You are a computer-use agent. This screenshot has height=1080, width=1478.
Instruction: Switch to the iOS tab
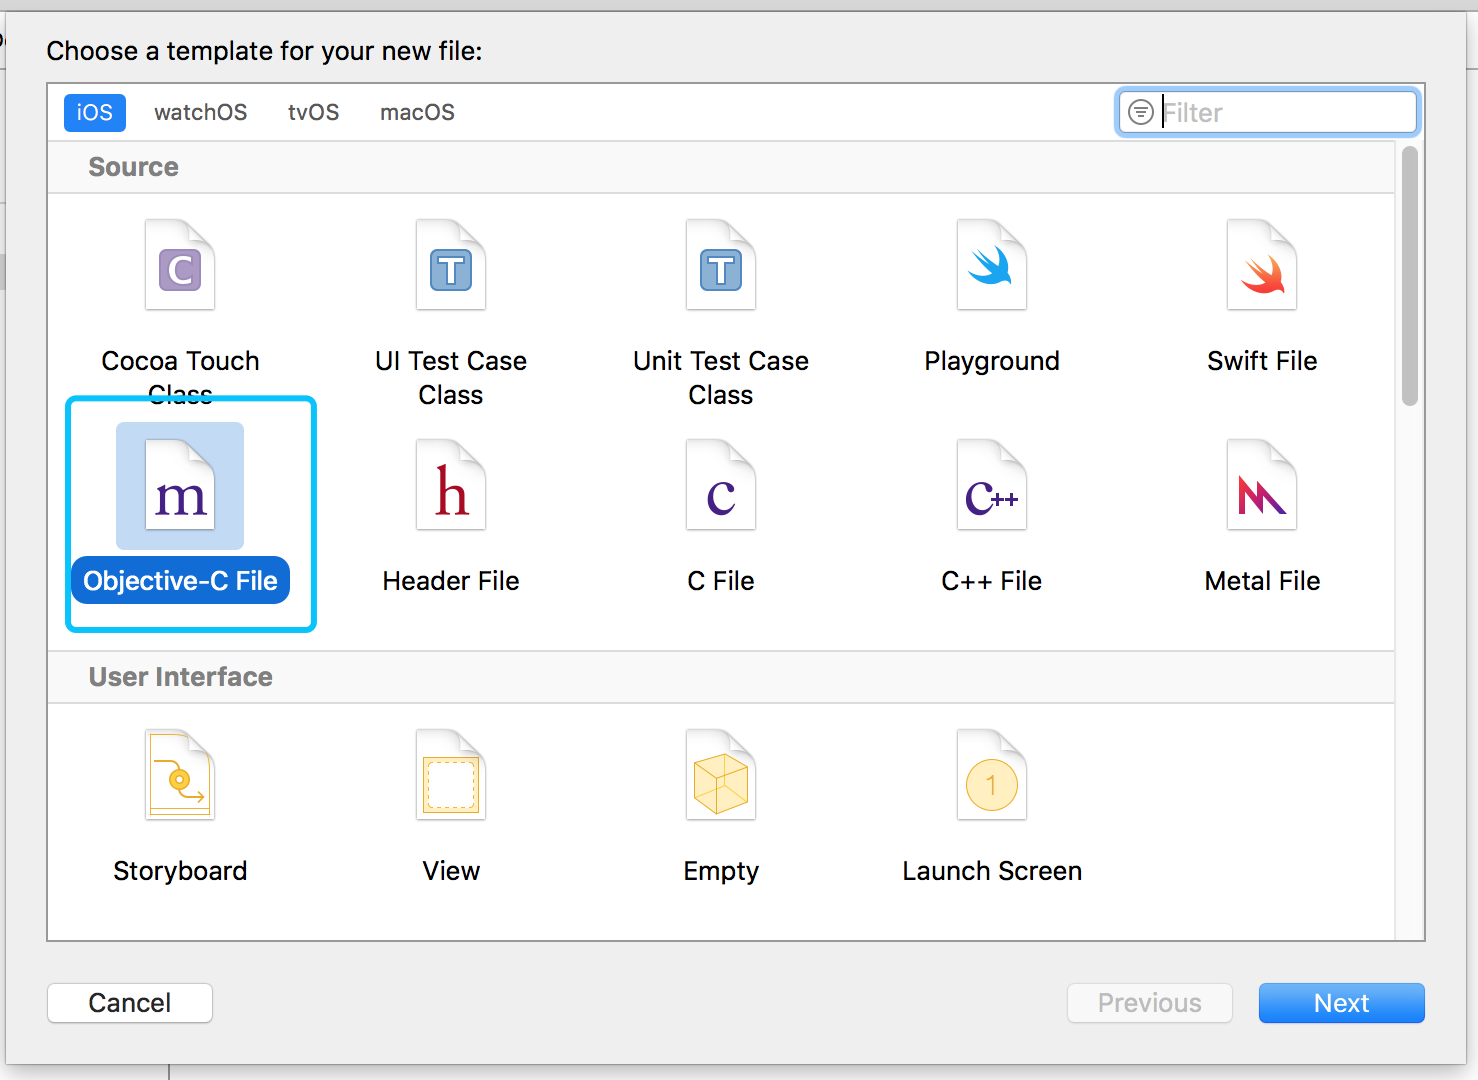[95, 112]
